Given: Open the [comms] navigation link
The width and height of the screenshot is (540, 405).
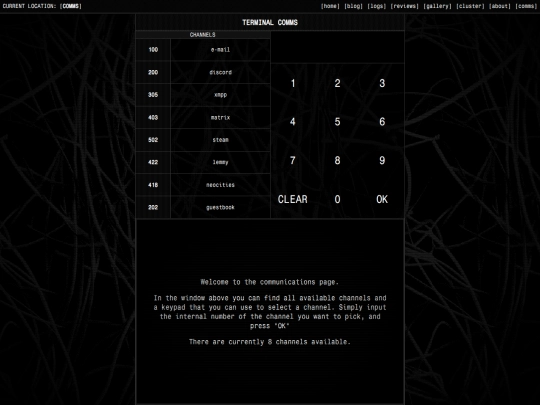Looking at the screenshot, I should (526, 6).
